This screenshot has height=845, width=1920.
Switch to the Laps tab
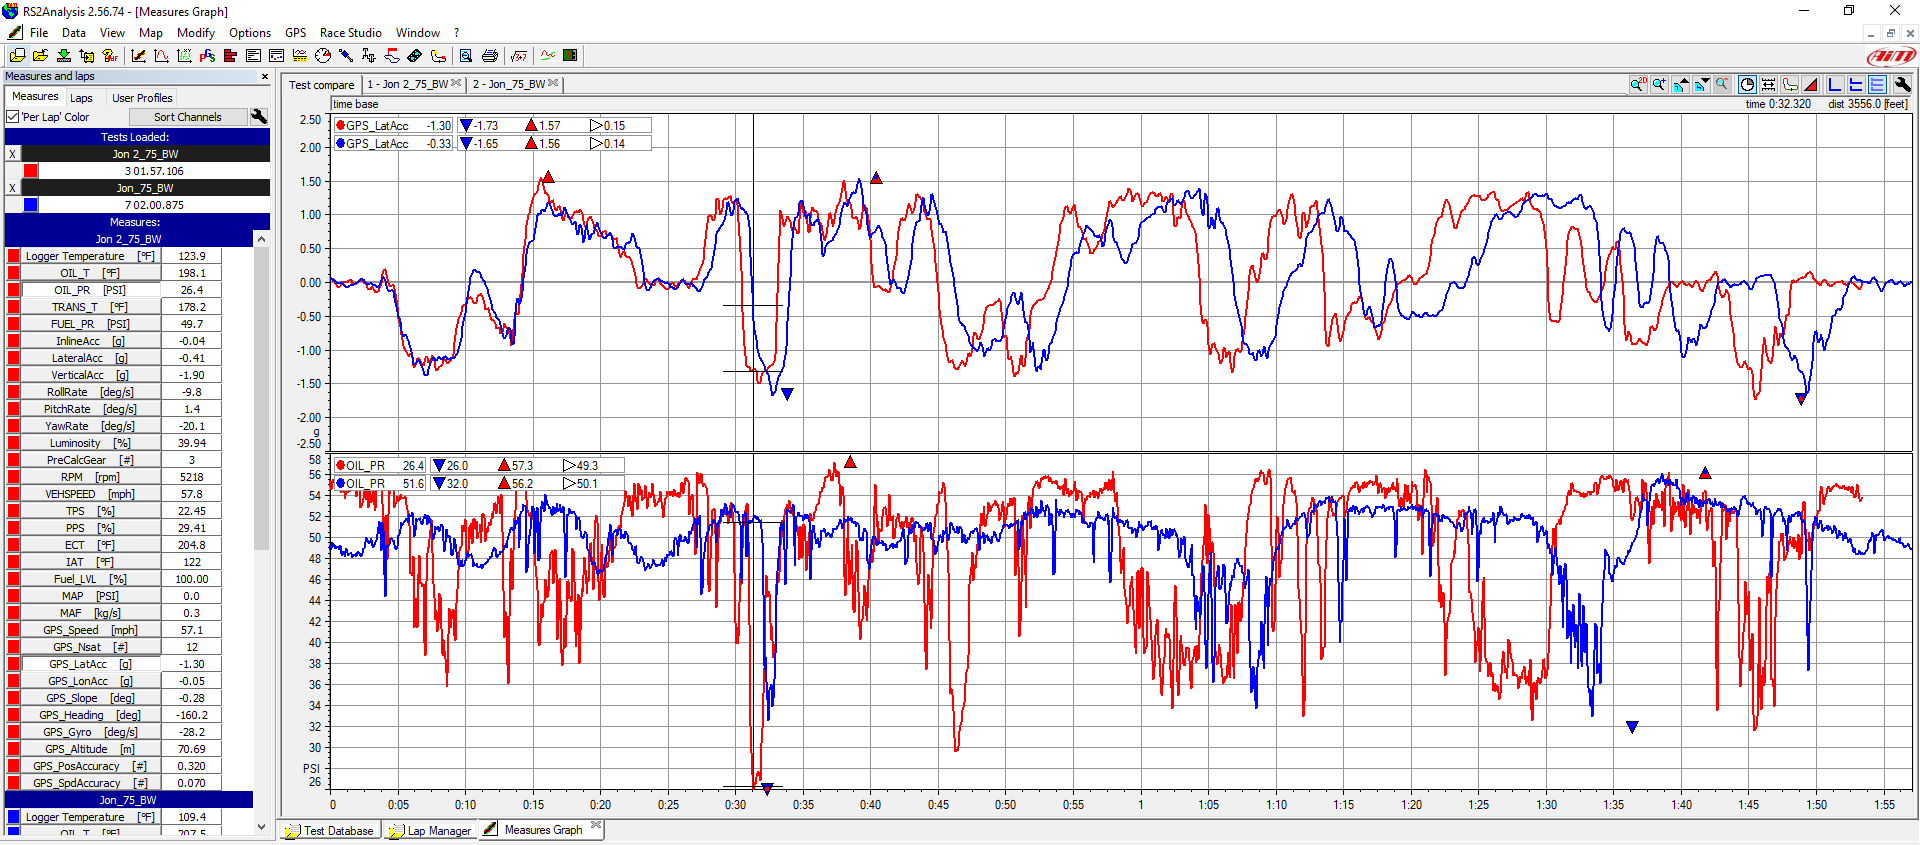(x=82, y=98)
